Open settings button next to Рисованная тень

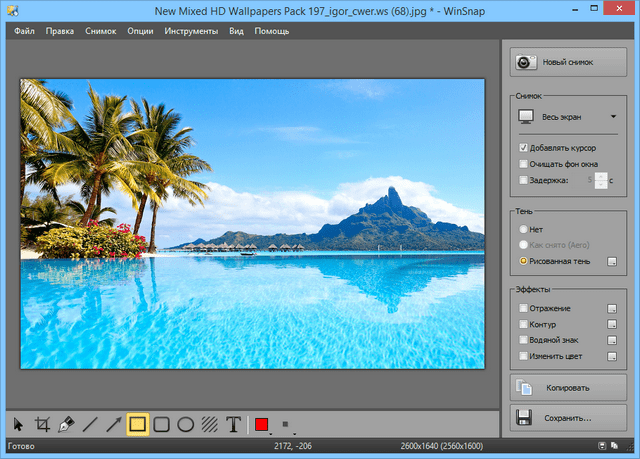click(611, 261)
